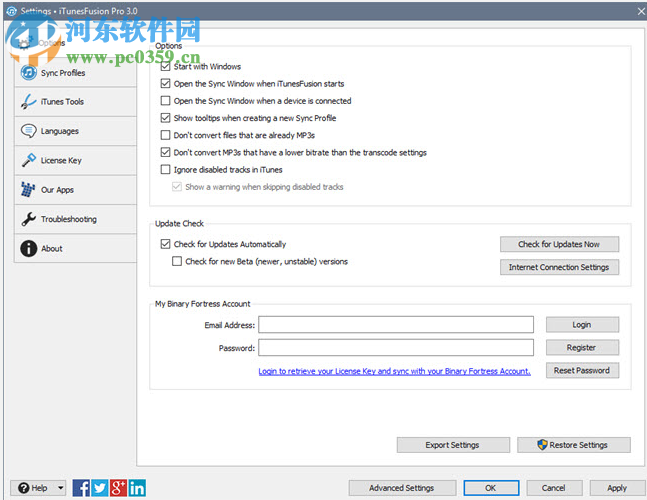
Task: Toggle Show tooltips when creating Sync Profile
Action: point(165,118)
